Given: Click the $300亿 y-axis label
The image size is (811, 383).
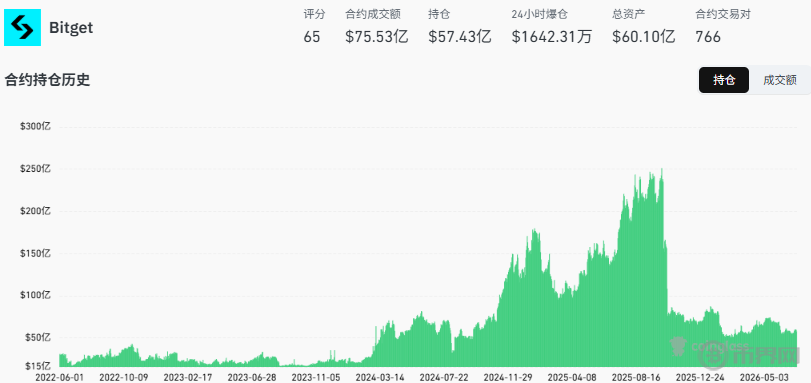Looking at the screenshot, I should point(35,126).
